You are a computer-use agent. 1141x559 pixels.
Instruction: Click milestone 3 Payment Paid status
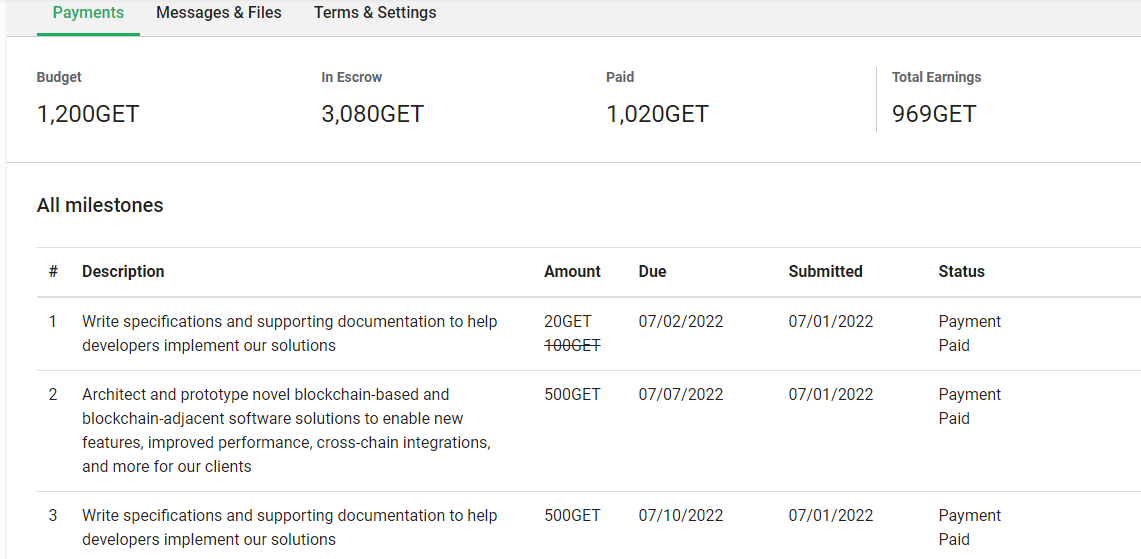tap(969, 527)
